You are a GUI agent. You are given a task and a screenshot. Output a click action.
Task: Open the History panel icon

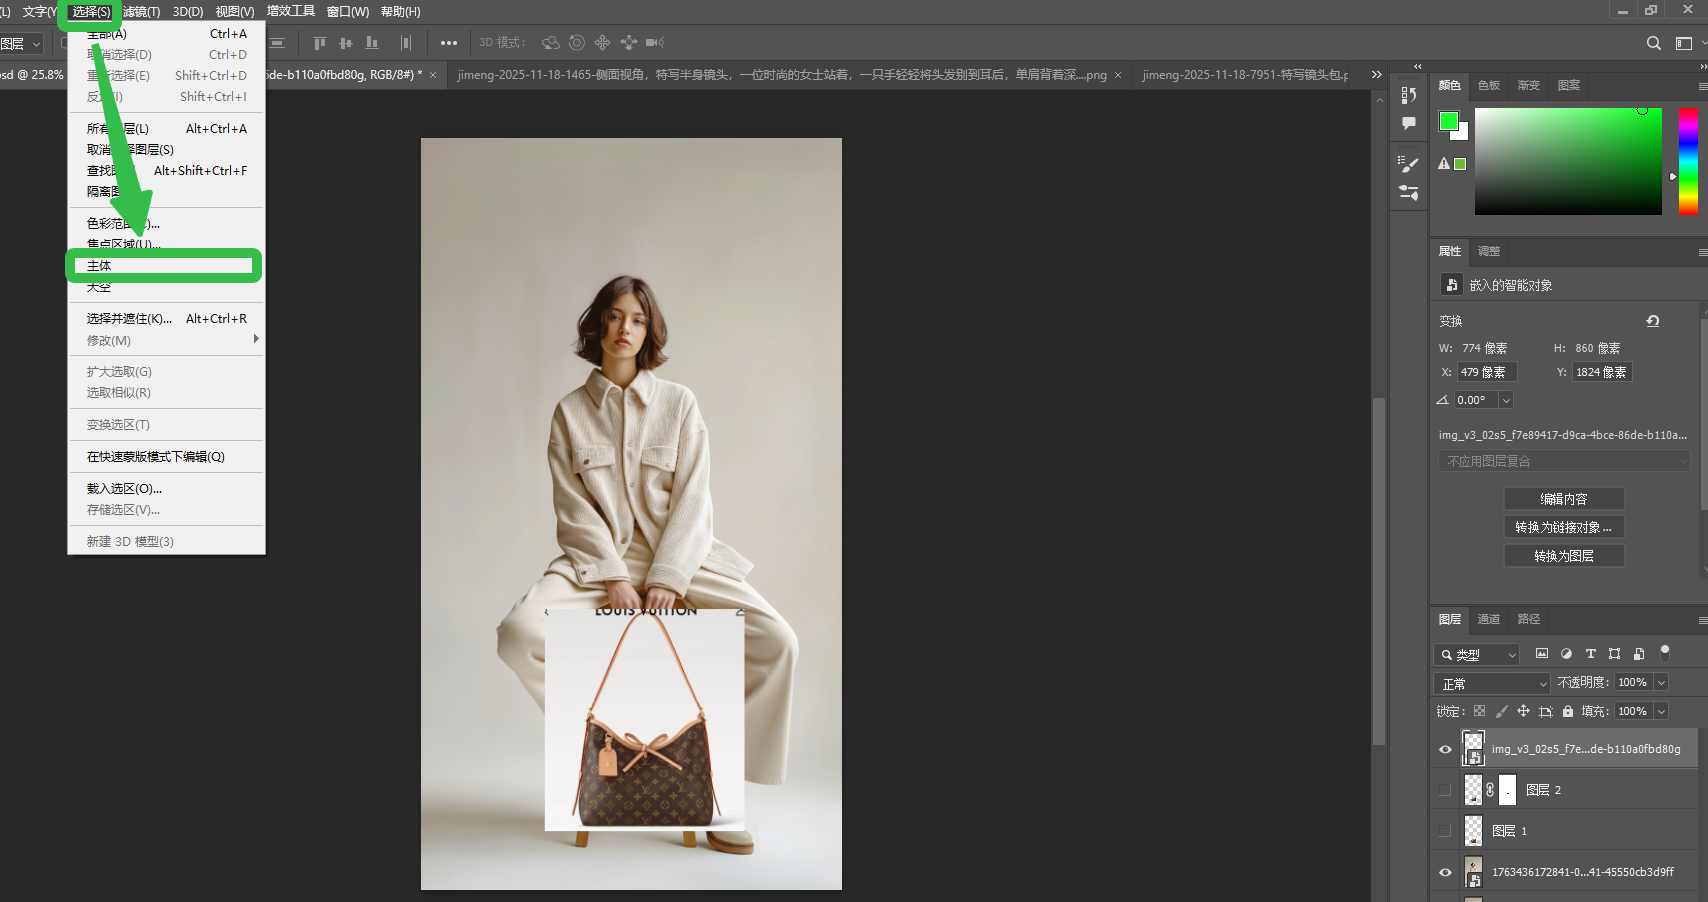coord(1409,95)
